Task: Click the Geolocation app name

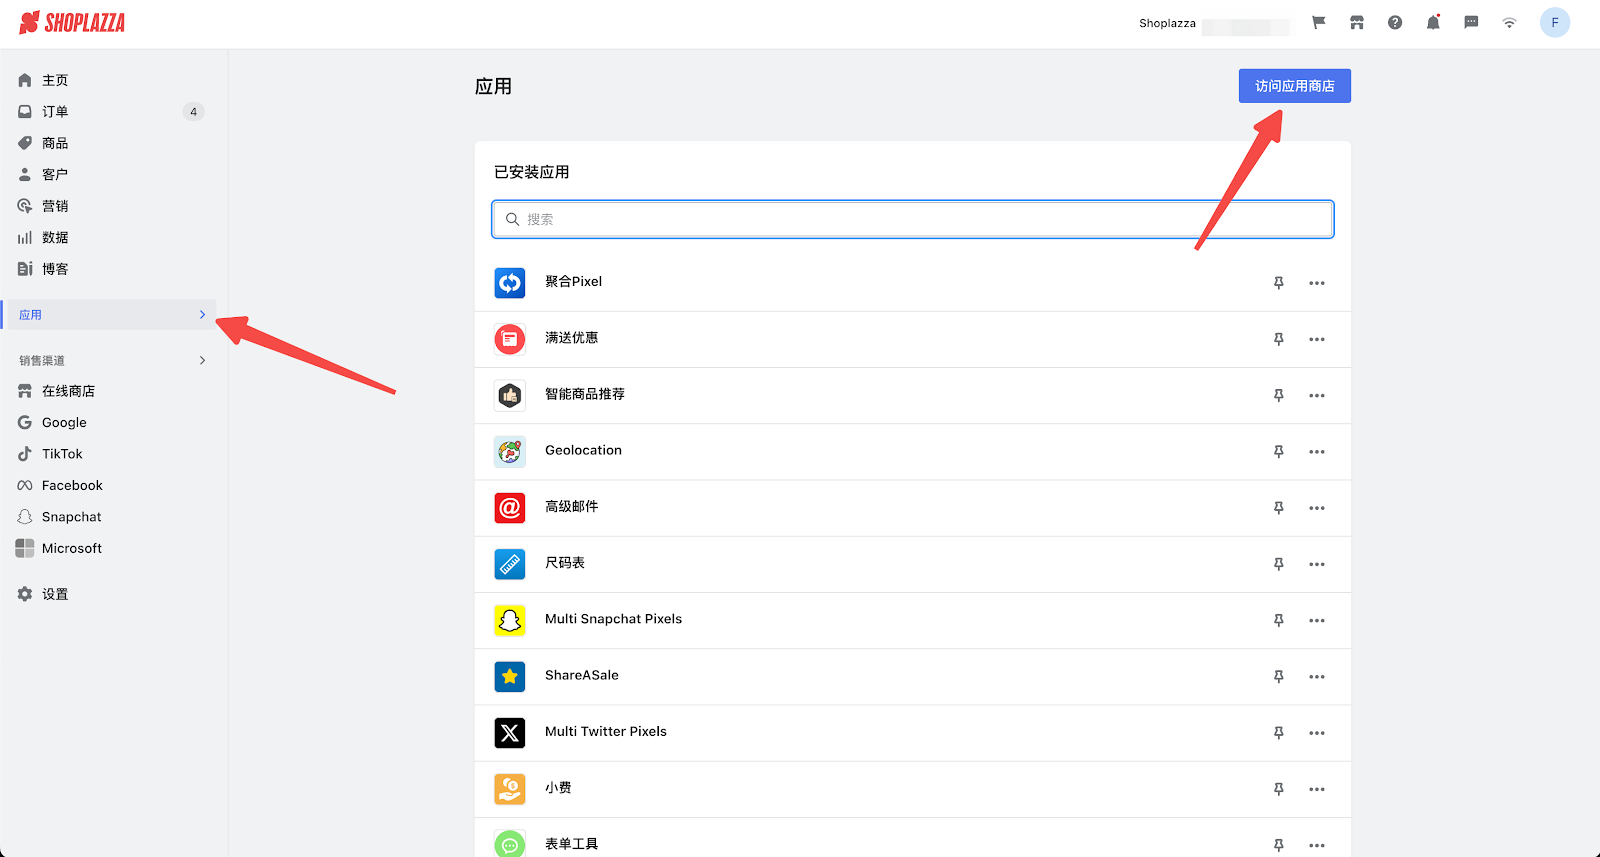Action: [x=583, y=450]
